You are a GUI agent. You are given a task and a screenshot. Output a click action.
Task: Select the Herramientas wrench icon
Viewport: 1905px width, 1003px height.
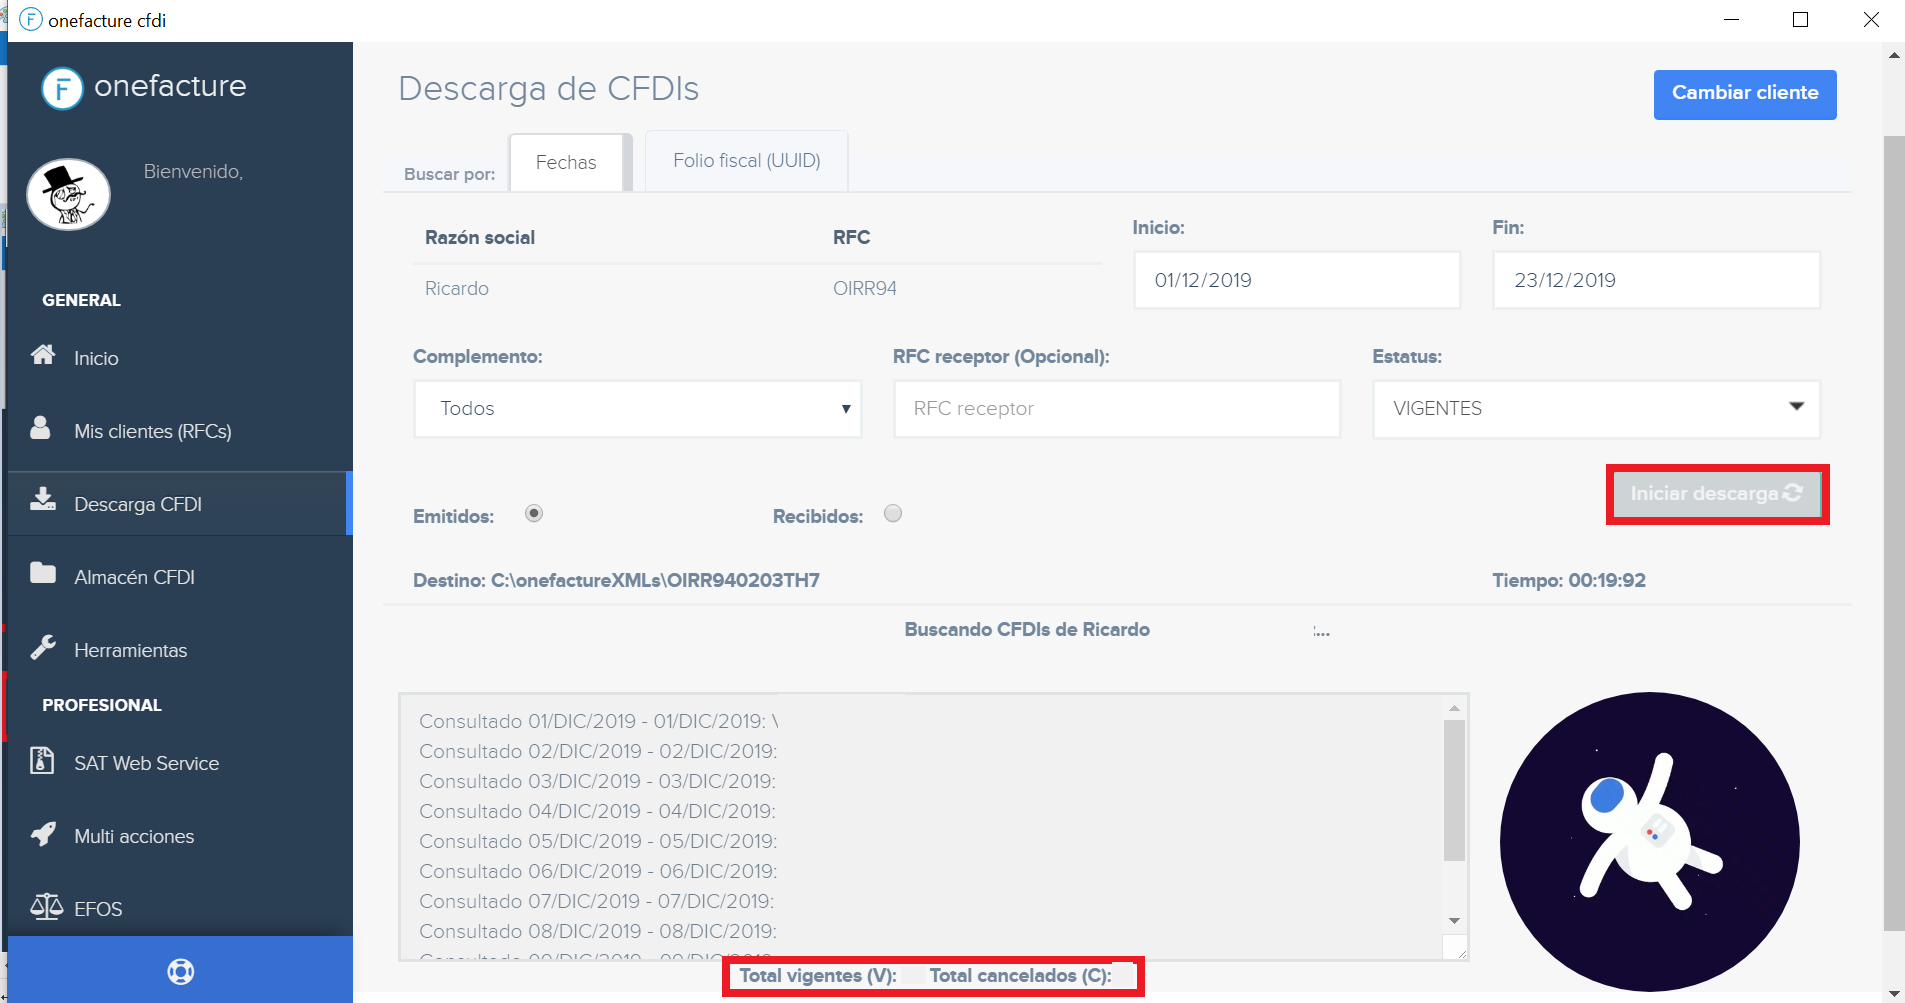(x=44, y=647)
